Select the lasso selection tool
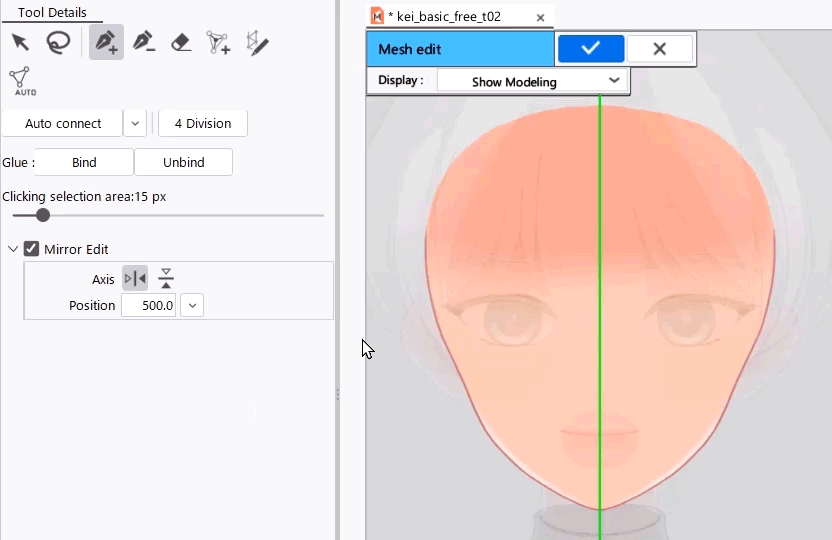The image size is (832, 540). click(59, 42)
